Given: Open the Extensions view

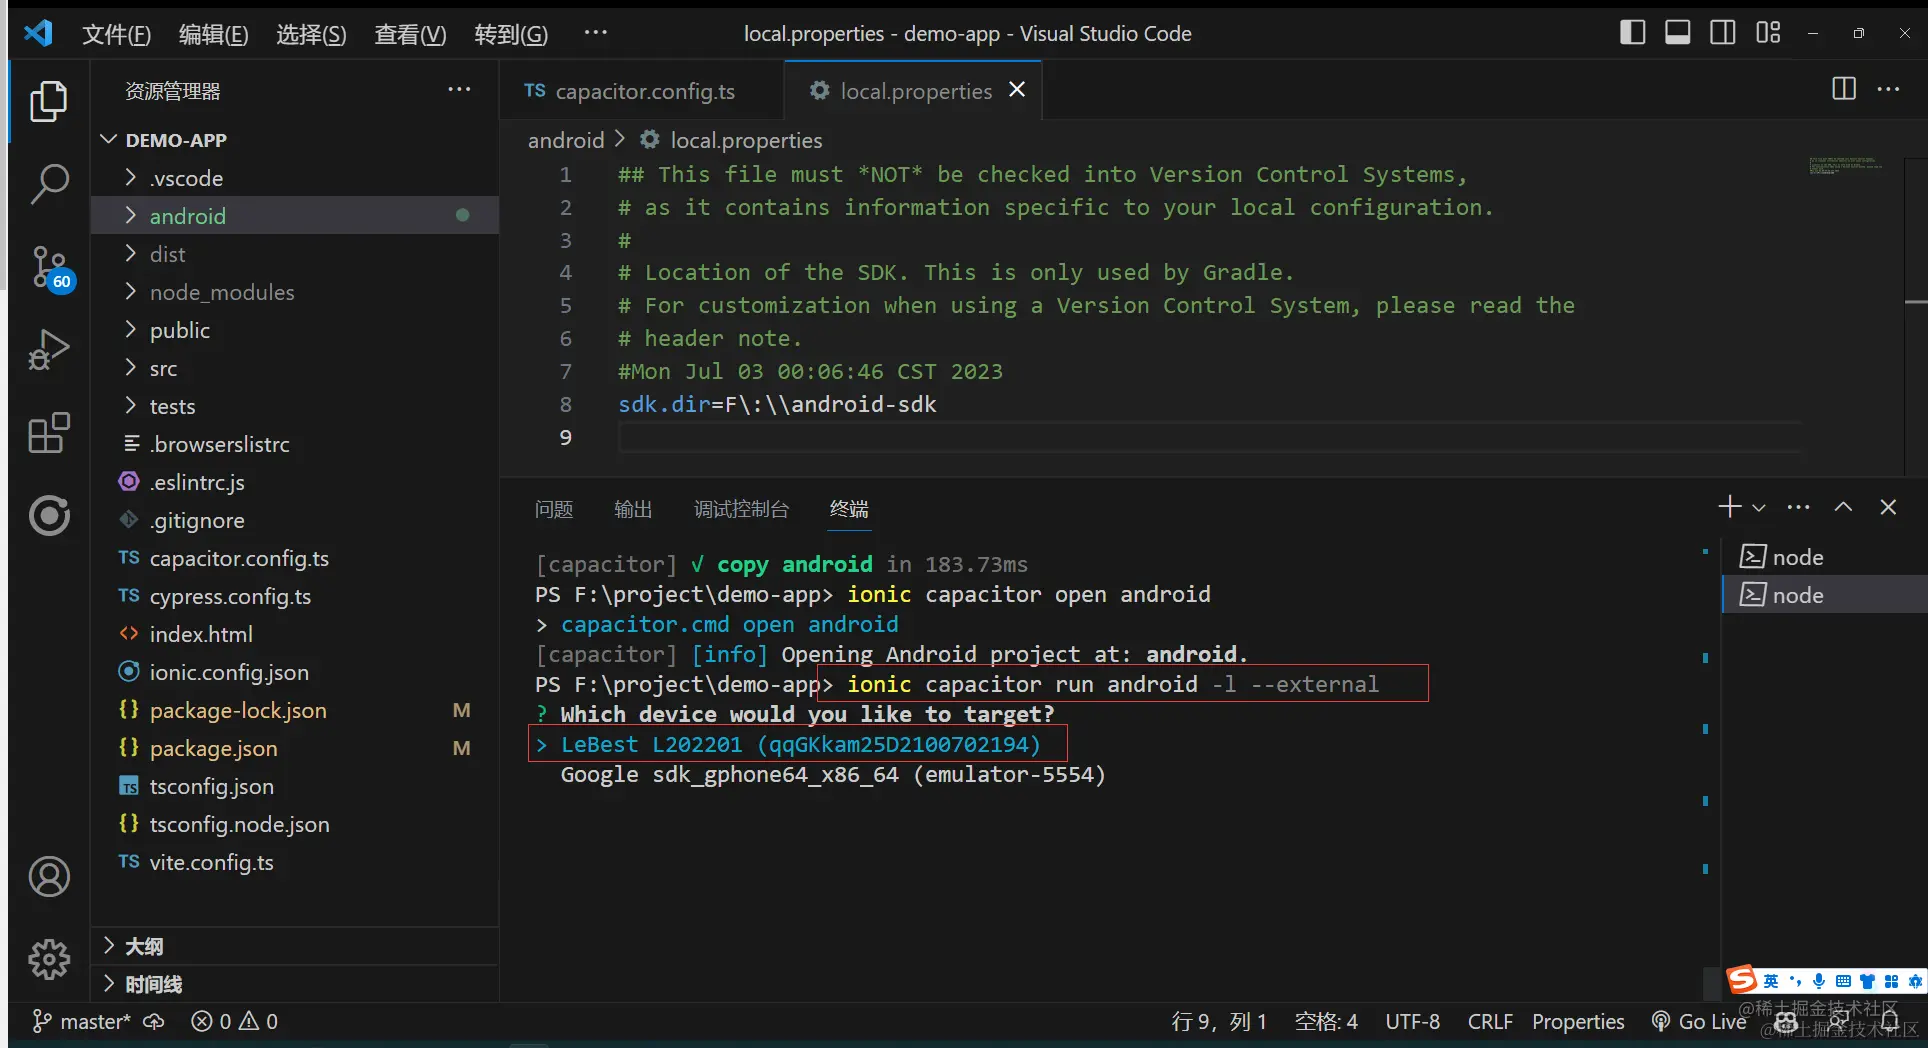Looking at the screenshot, I should (49, 433).
